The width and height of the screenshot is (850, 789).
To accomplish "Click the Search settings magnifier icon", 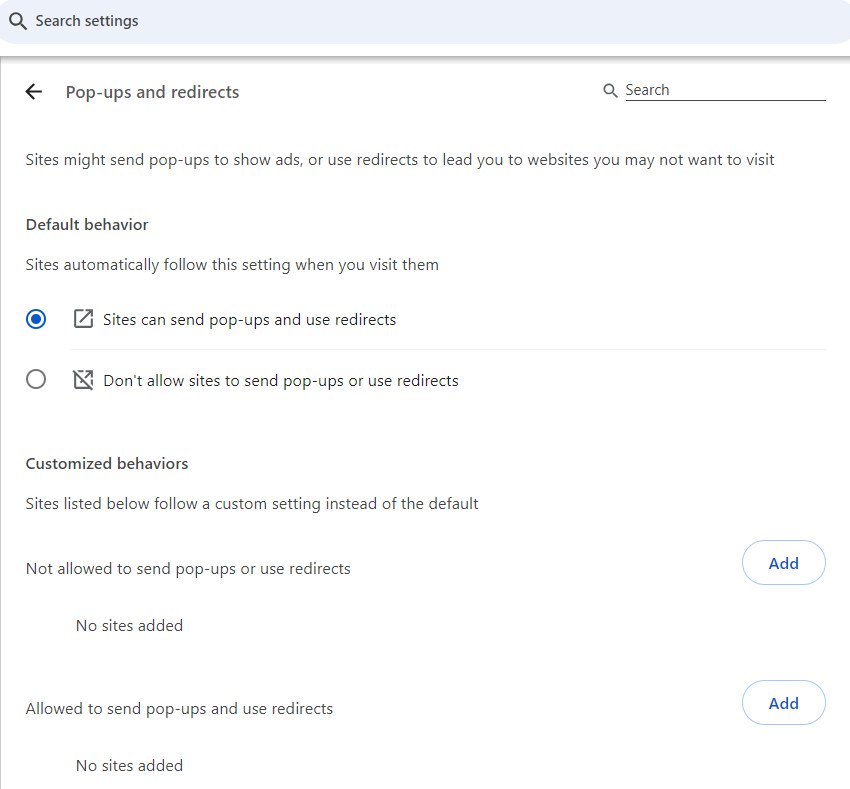I will point(17,21).
